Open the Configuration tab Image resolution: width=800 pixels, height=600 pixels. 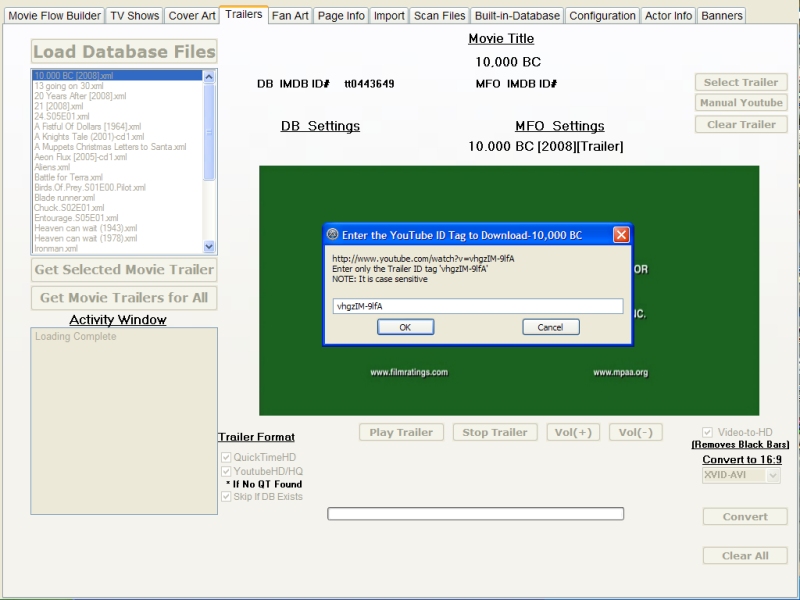click(x=603, y=16)
